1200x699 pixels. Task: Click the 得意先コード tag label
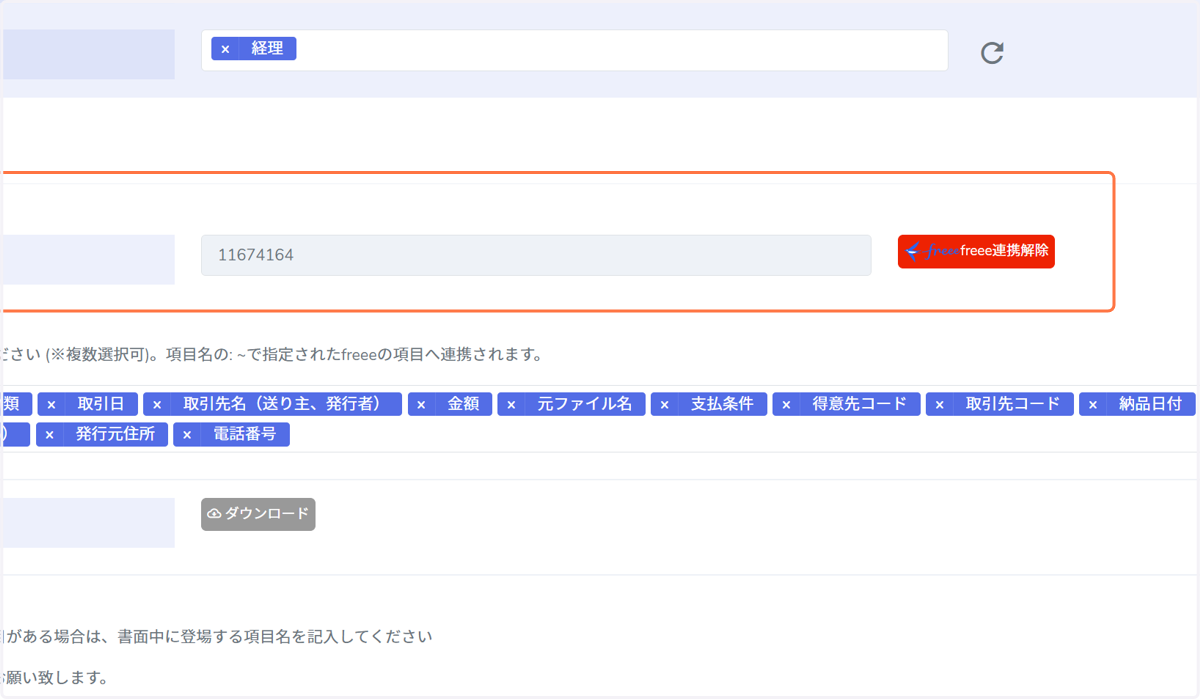(860, 404)
